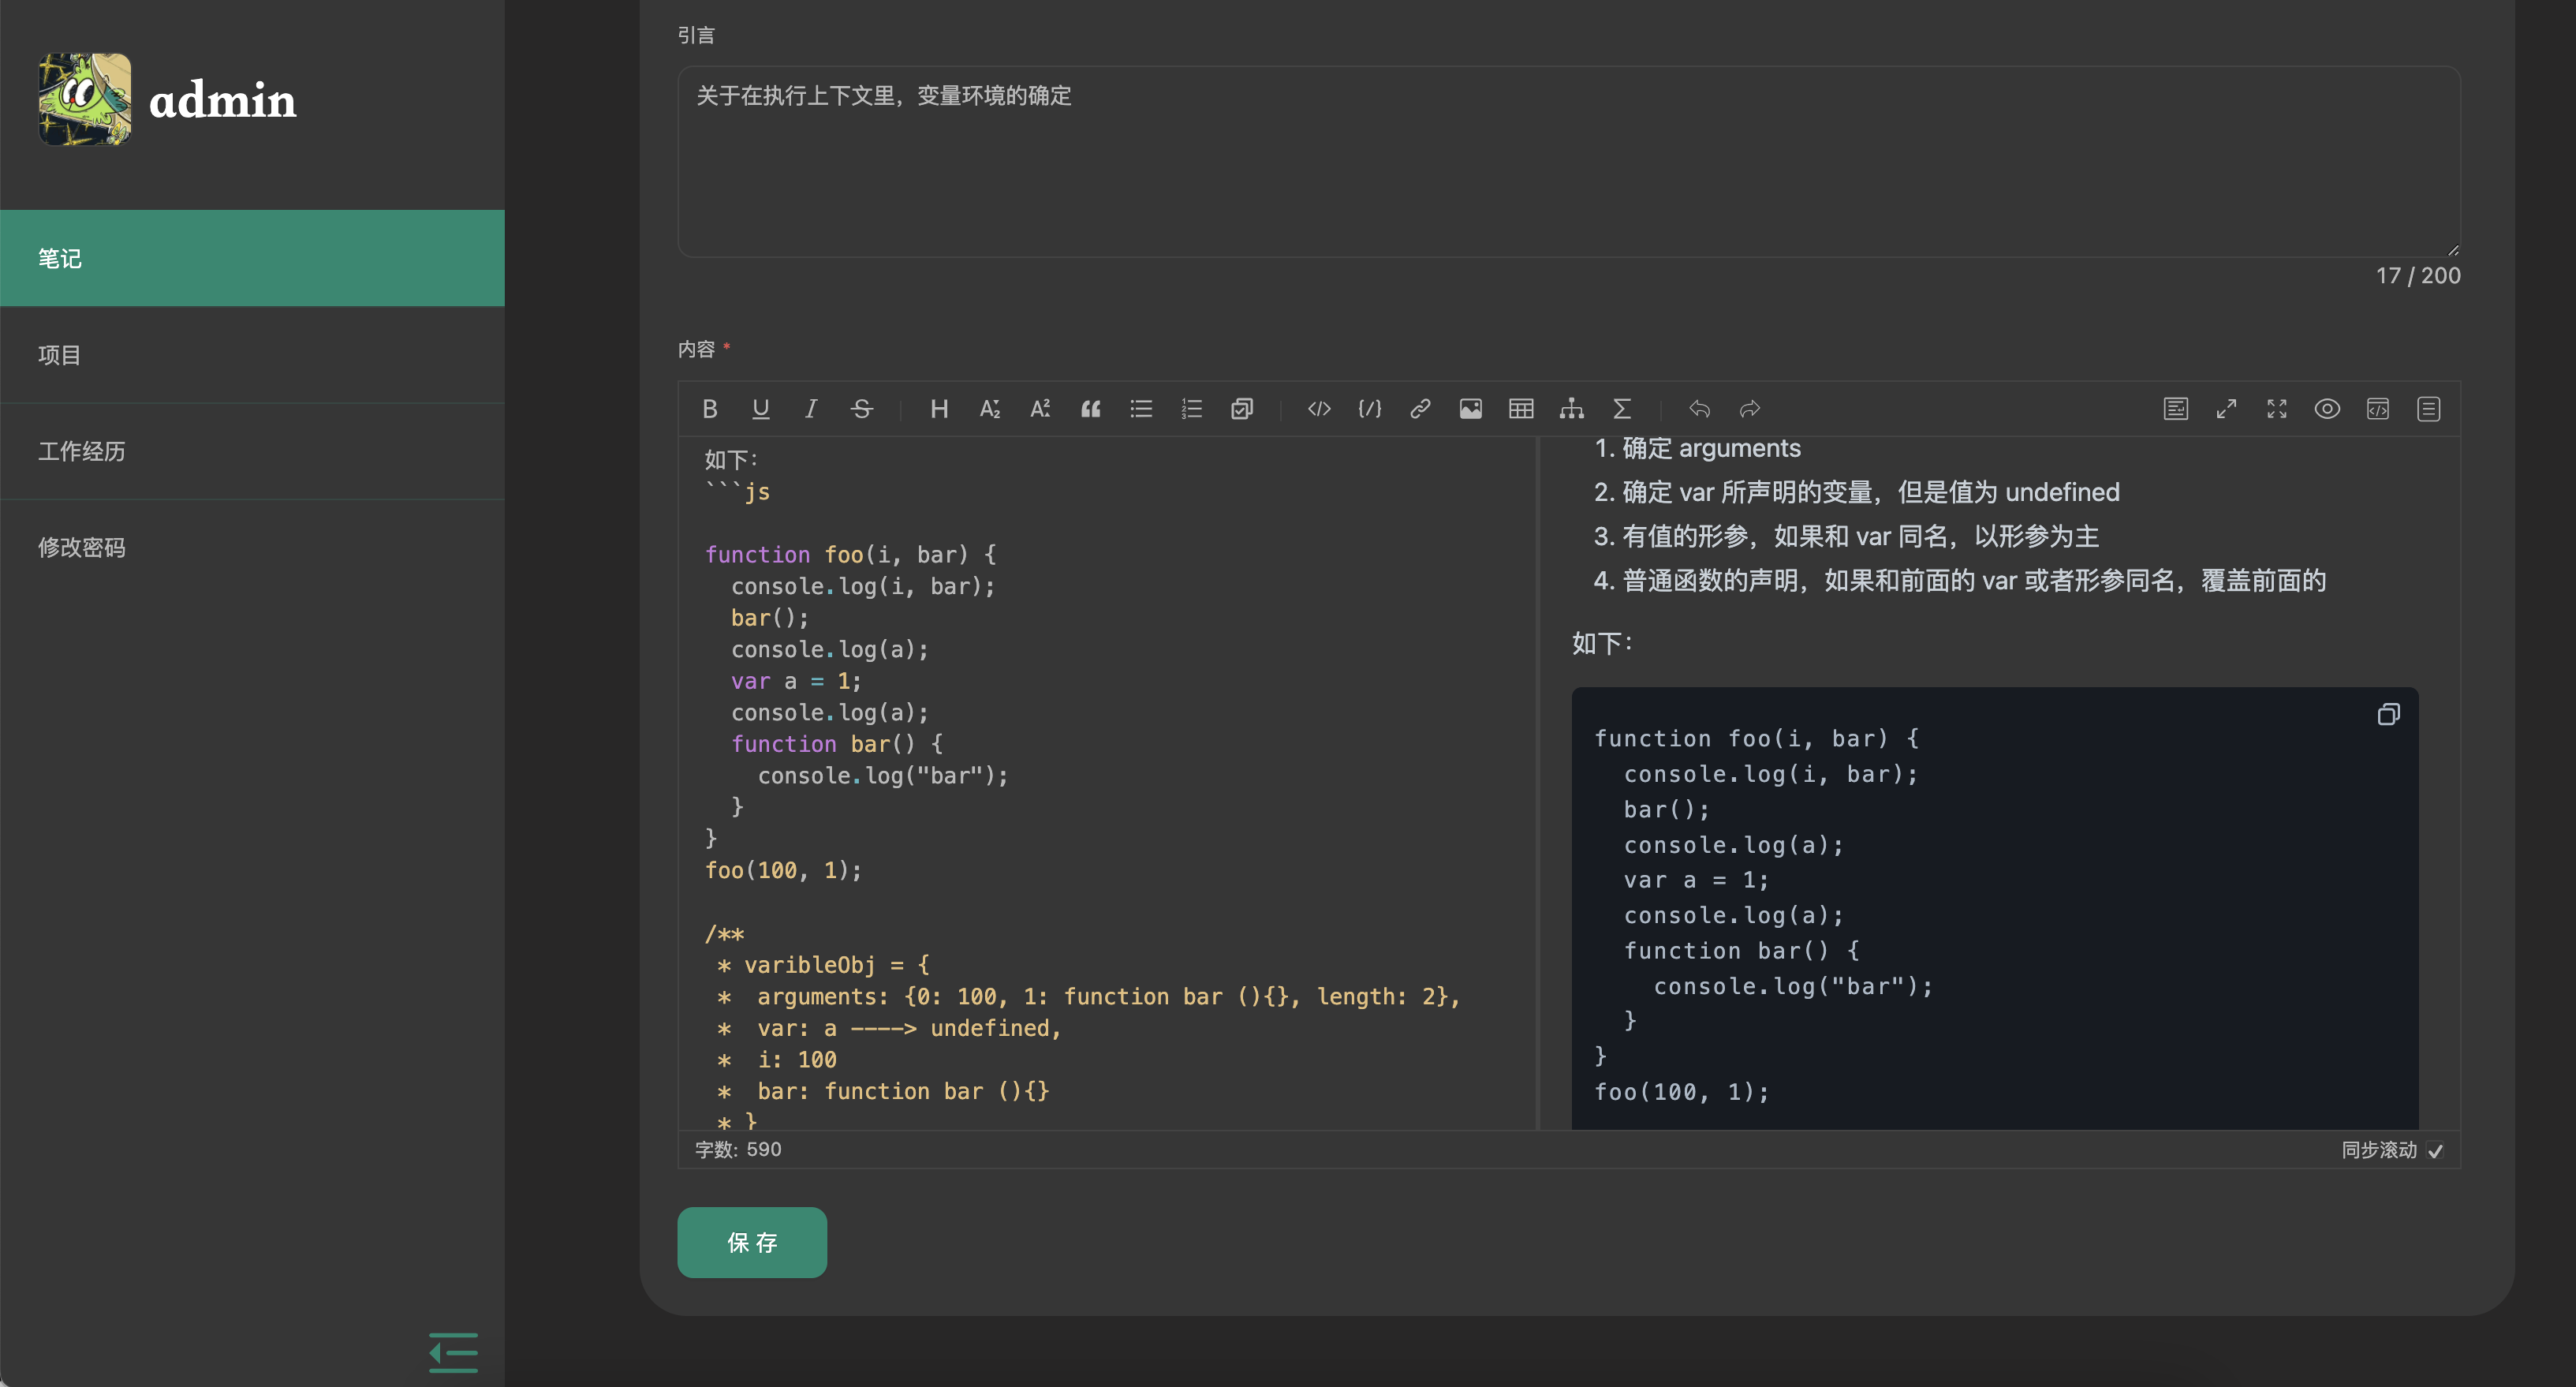Apply strikethrough formatting
The height and width of the screenshot is (1387, 2576).
click(862, 409)
